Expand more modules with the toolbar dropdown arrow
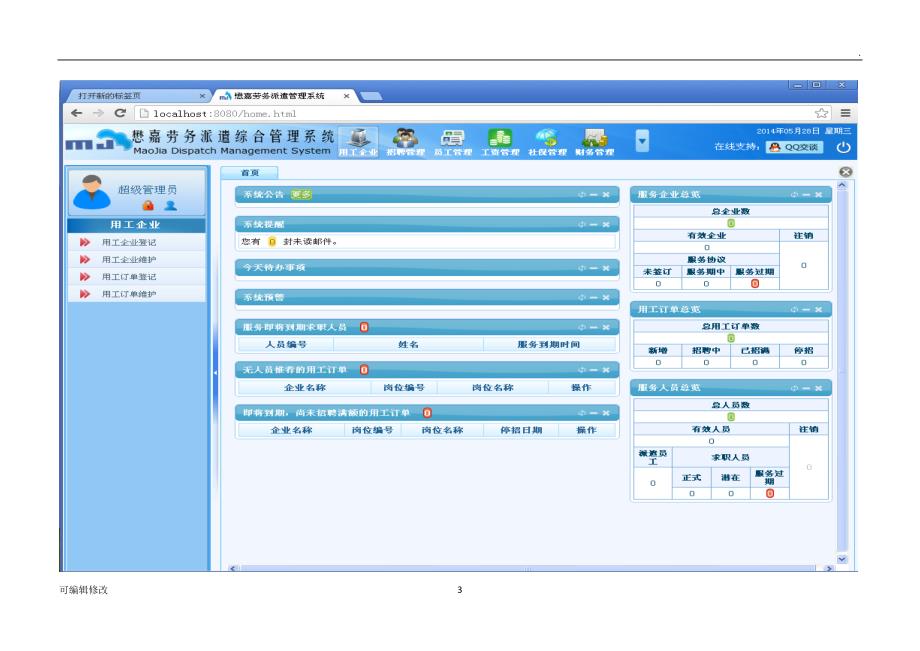 642,141
